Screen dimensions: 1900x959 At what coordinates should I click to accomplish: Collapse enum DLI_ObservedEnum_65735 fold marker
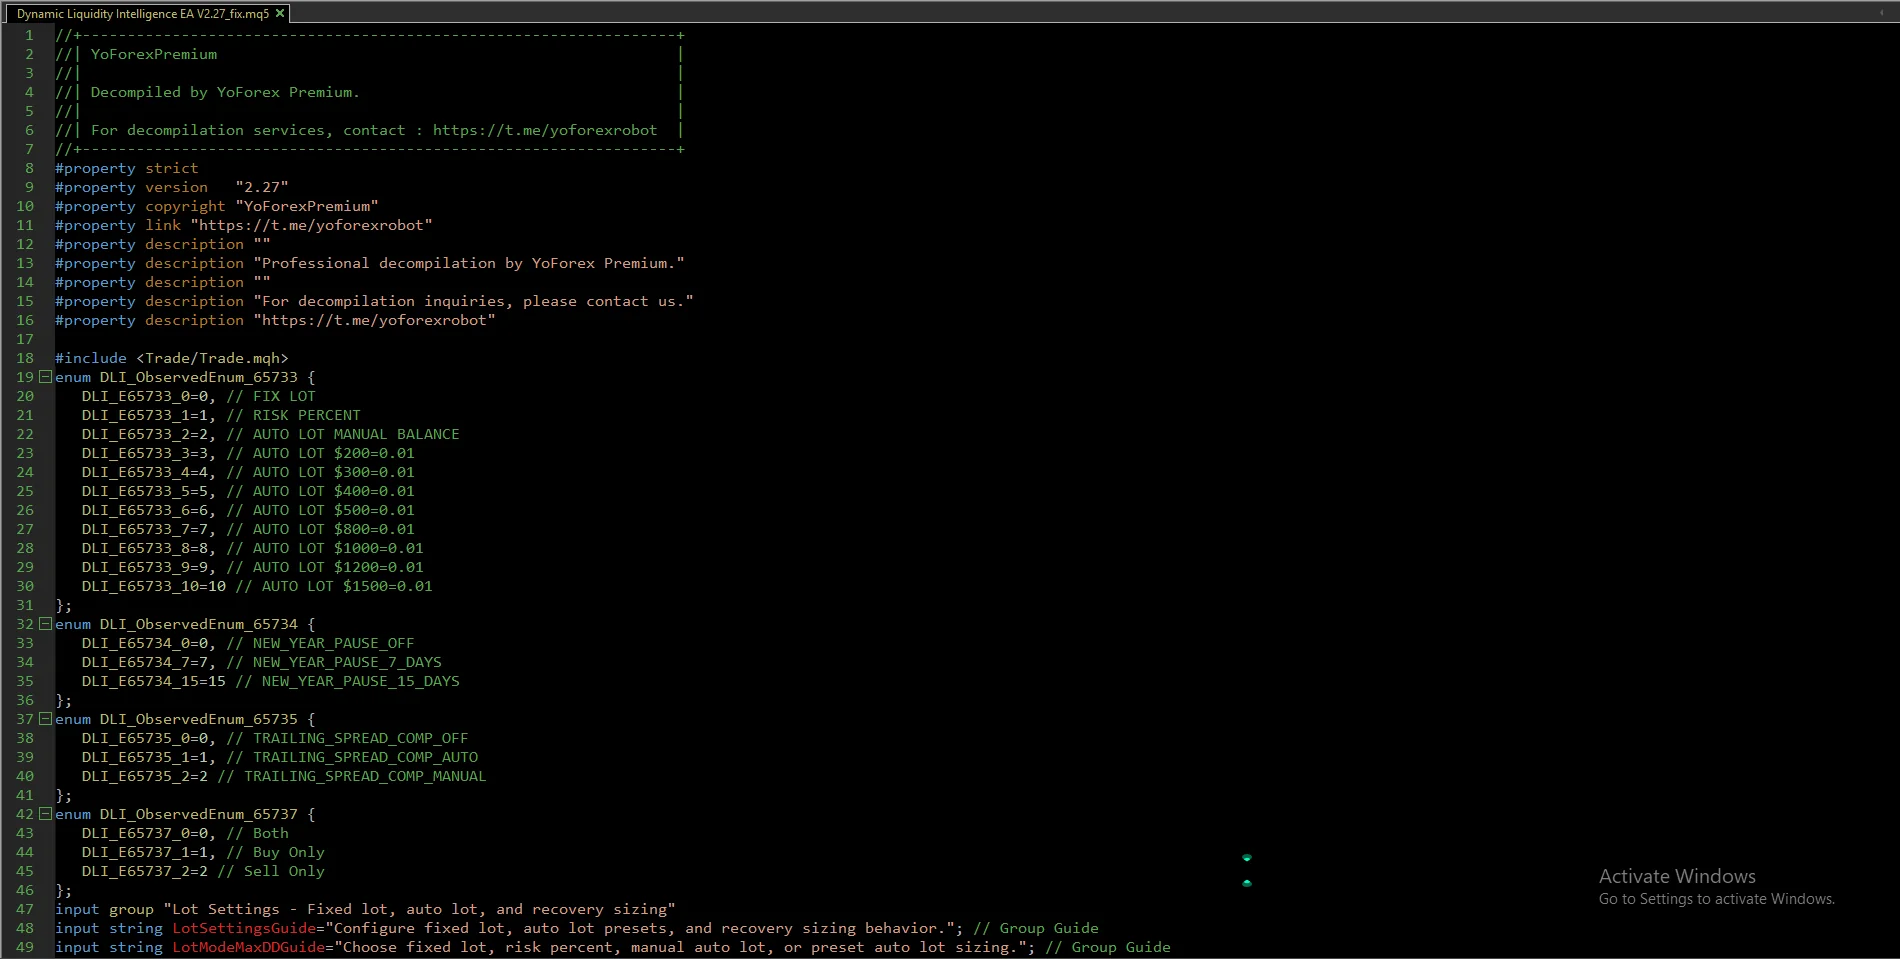[45, 719]
